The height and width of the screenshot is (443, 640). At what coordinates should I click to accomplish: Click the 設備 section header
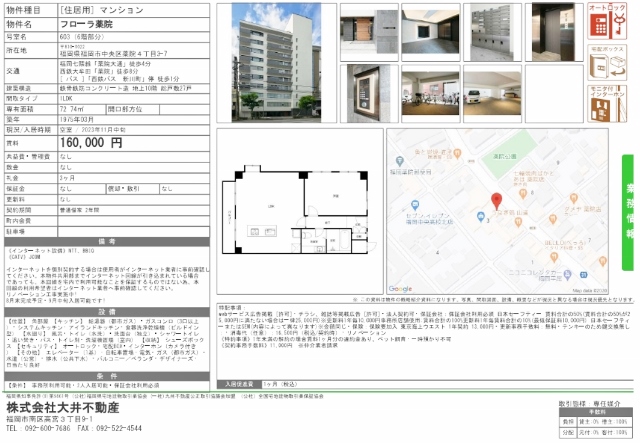107,312
